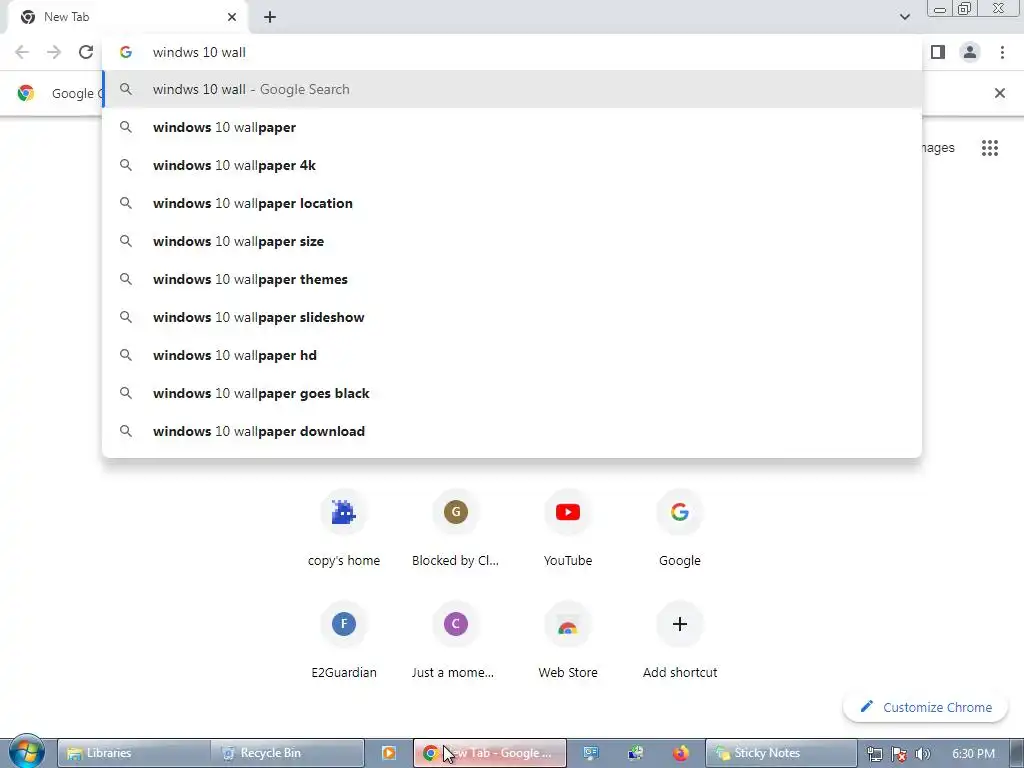This screenshot has width=1024, height=768.
Task: Click the volume speaker tray icon
Action: (x=923, y=754)
